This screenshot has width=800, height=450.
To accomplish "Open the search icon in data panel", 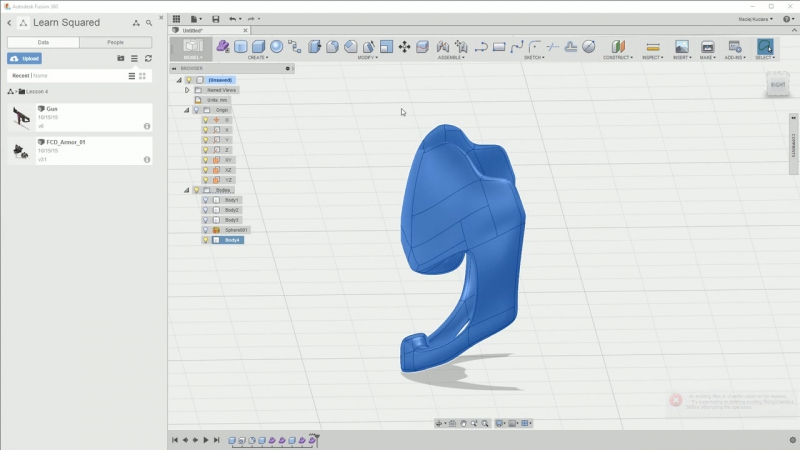I will (149, 22).
